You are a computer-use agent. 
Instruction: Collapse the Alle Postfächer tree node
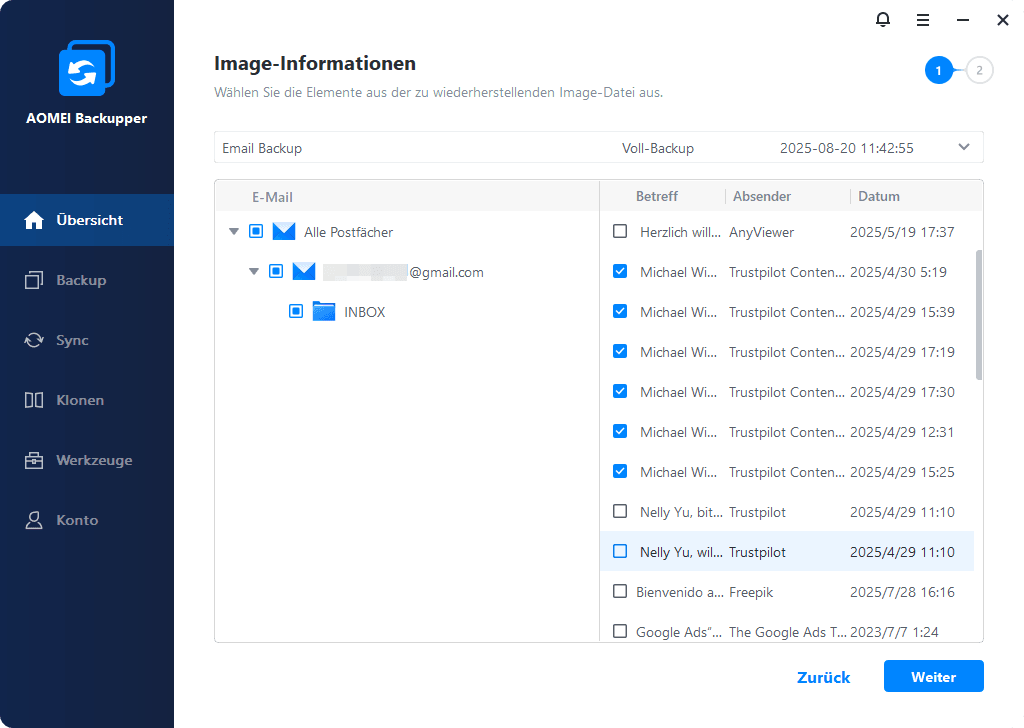(x=234, y=231)
